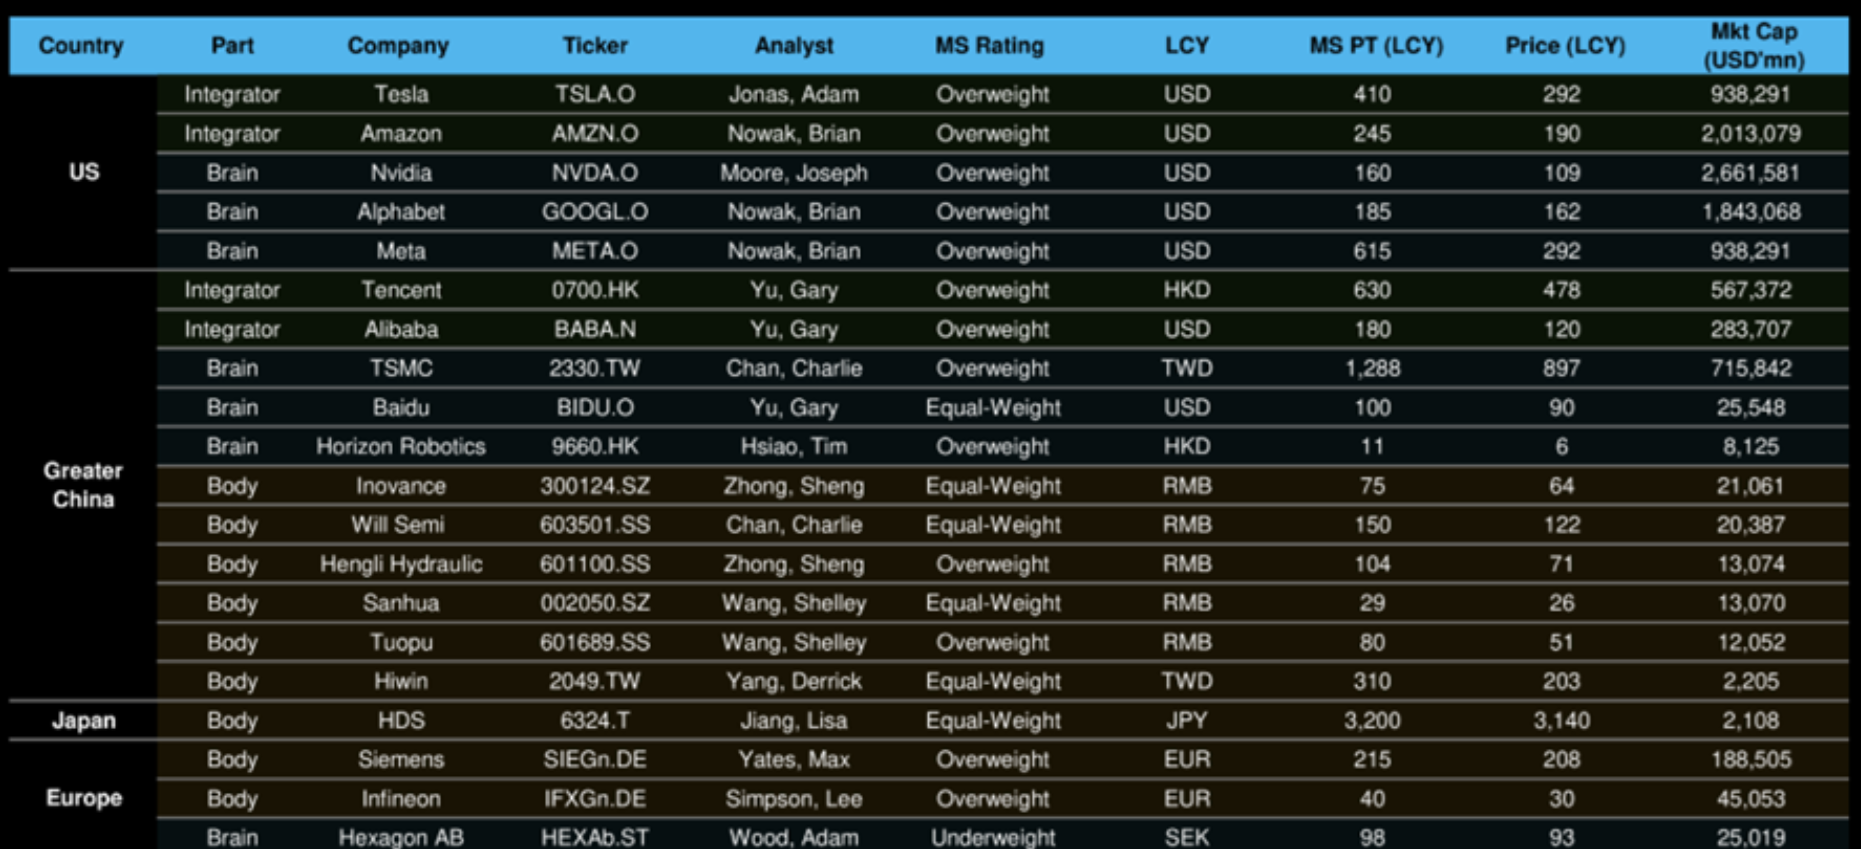Image resolution: width=1861 pixels, height=849 pixels.
Task: Click the Inovance company name
Action: coord(401,486)
